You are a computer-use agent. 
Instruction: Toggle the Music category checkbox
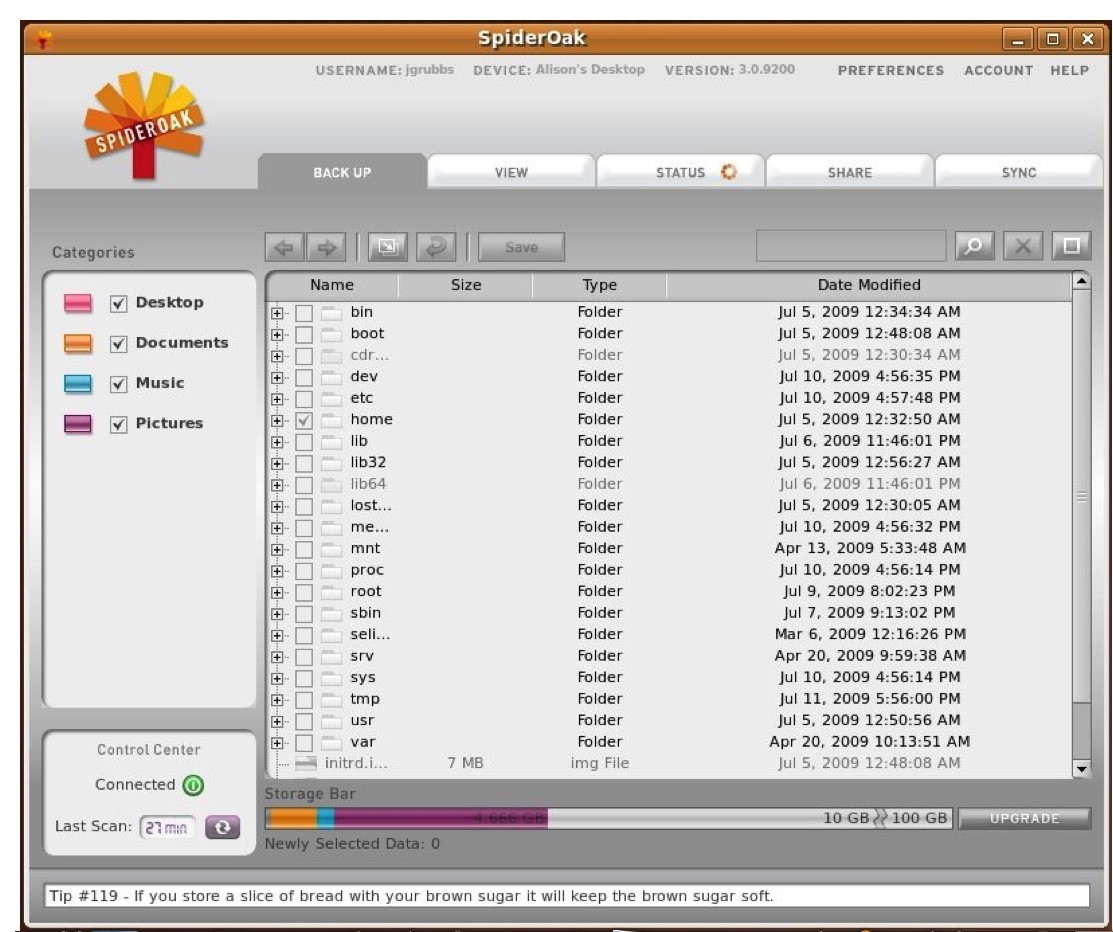pos(119,384)
